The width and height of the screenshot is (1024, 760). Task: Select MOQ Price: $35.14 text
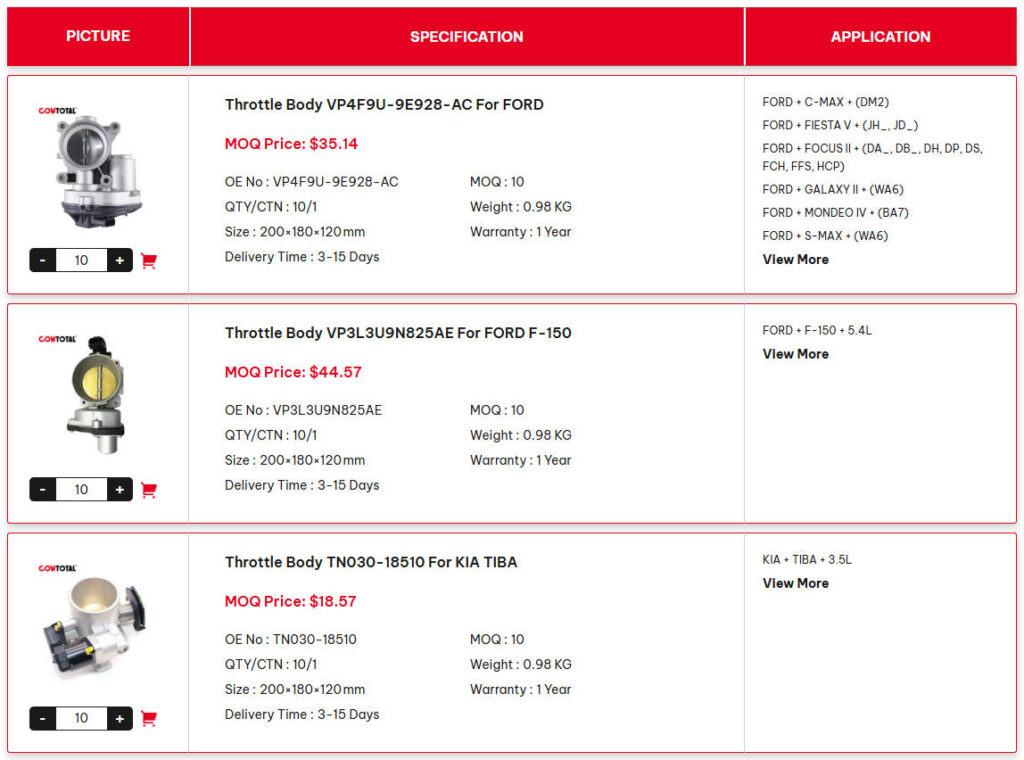click(291, 144)
